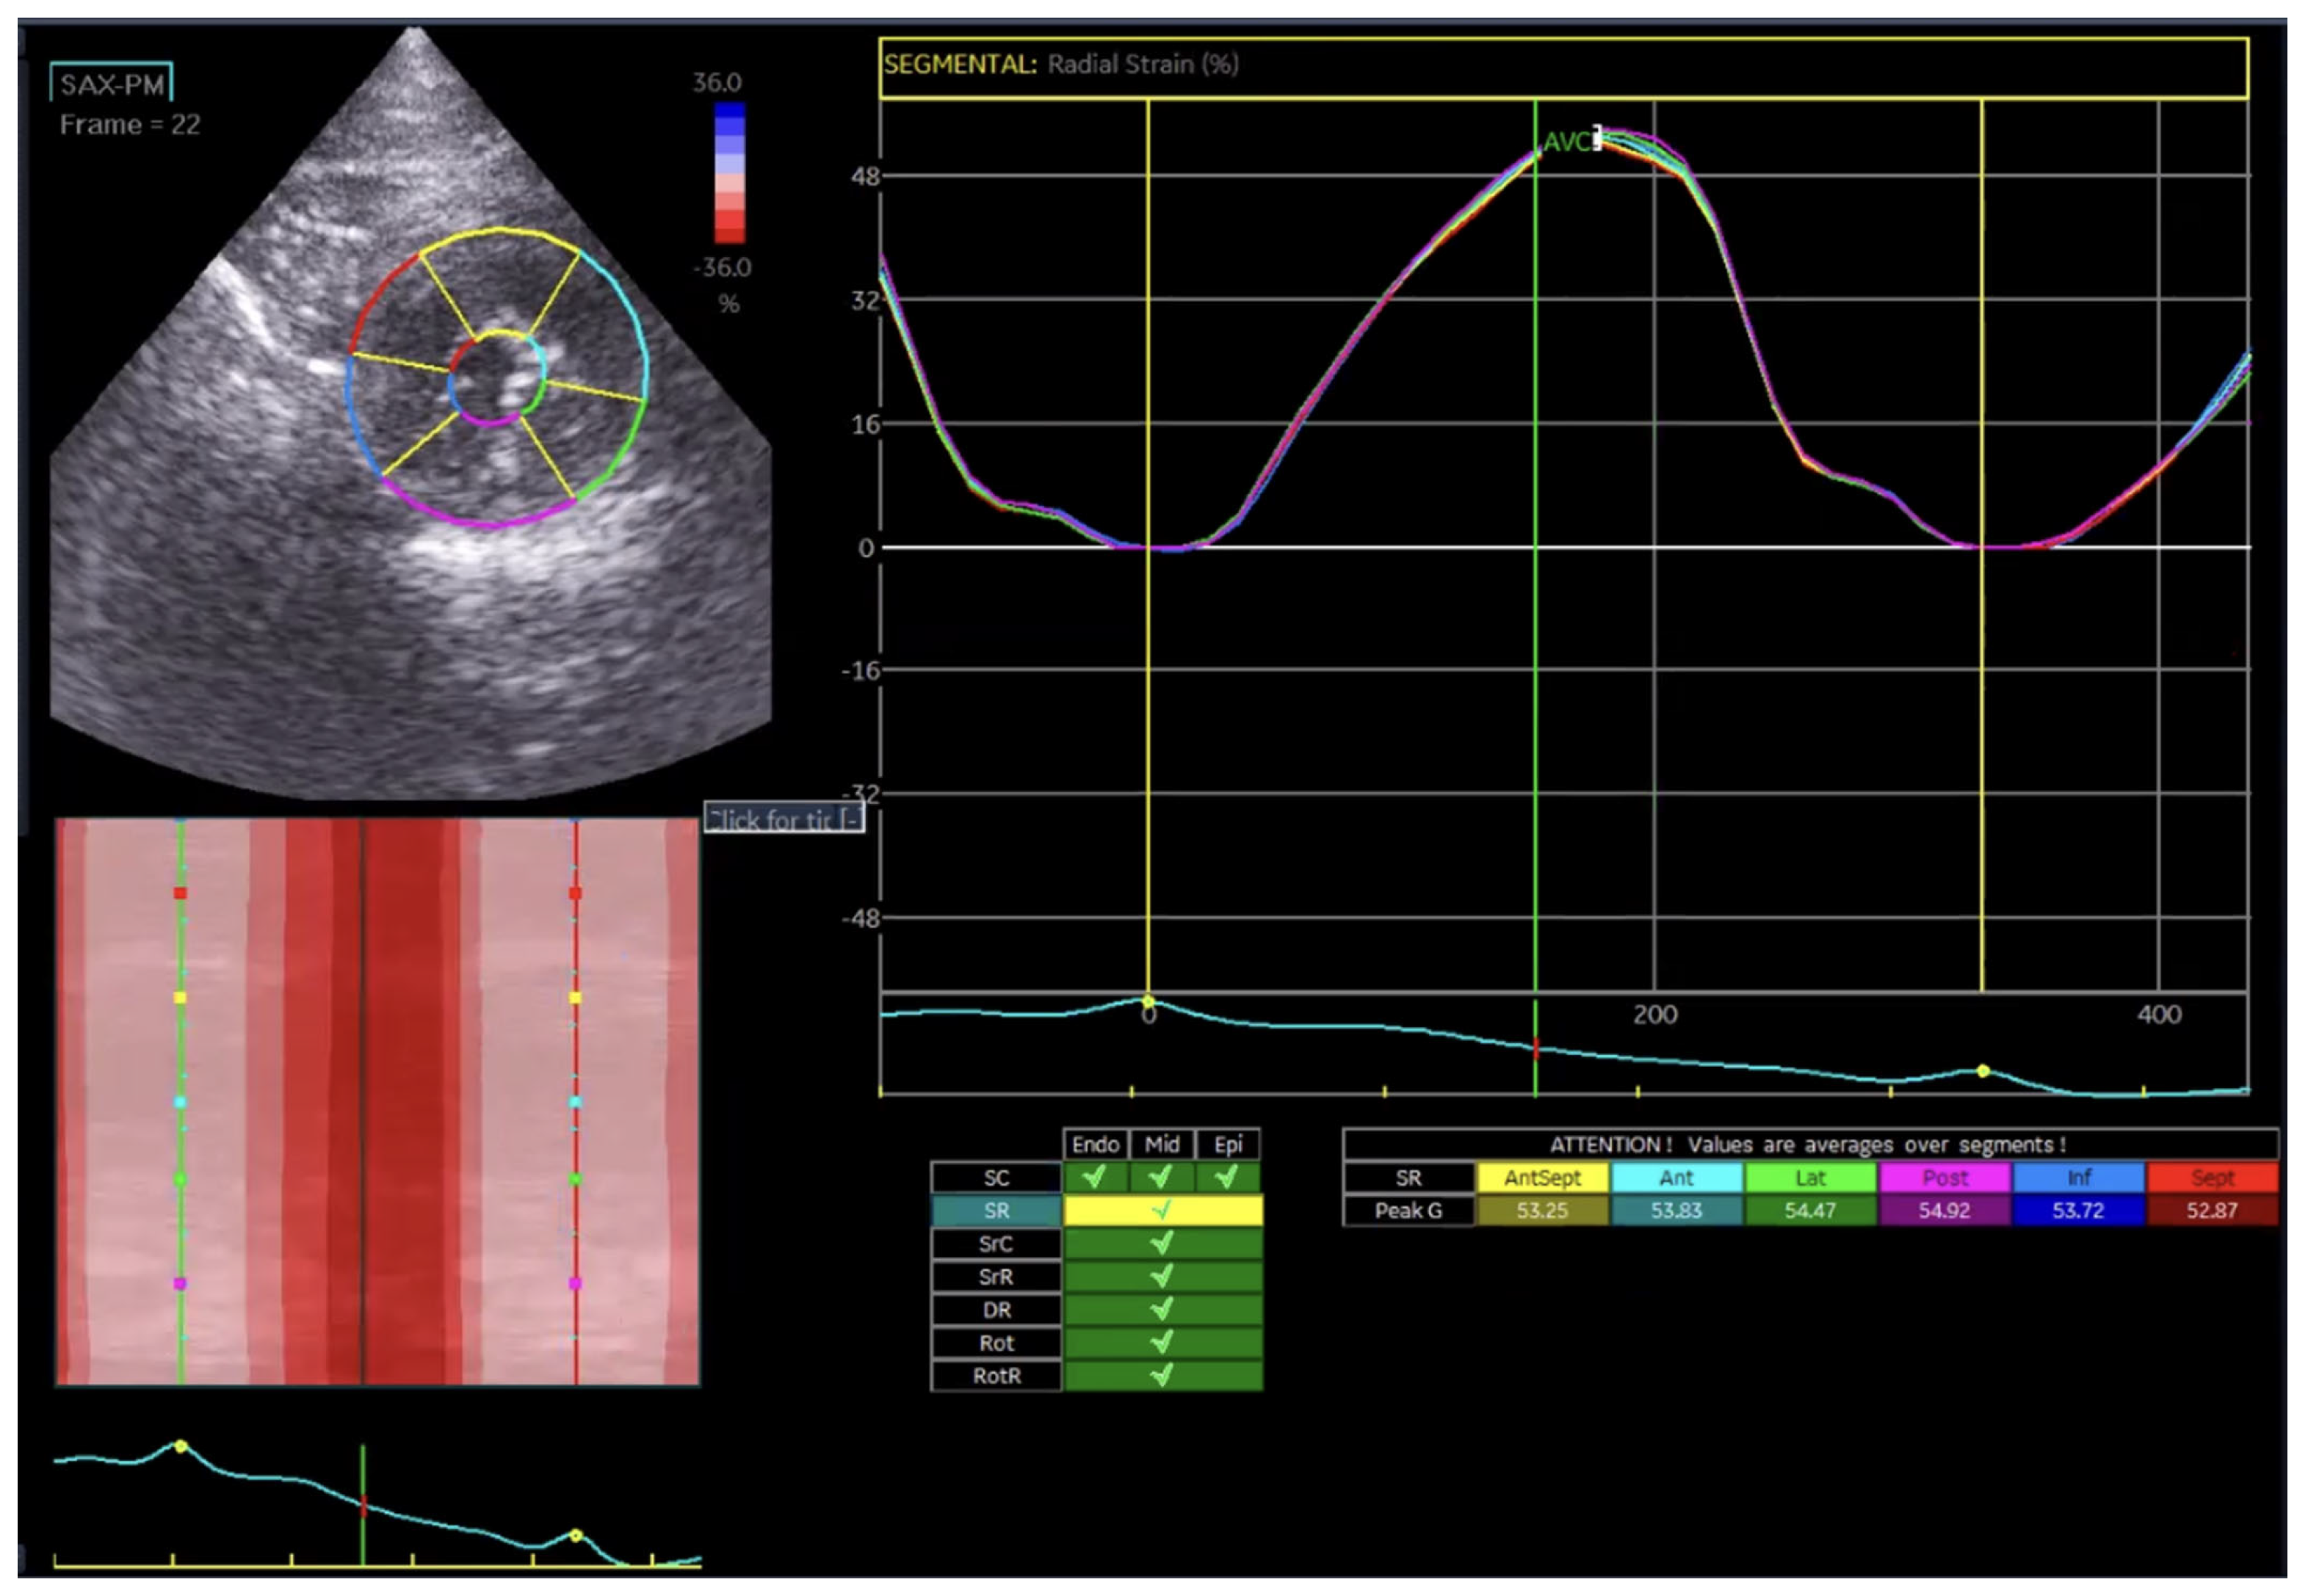Select the DR row label
This screenshot has width=2308, height=1596.
(996, 1309)
